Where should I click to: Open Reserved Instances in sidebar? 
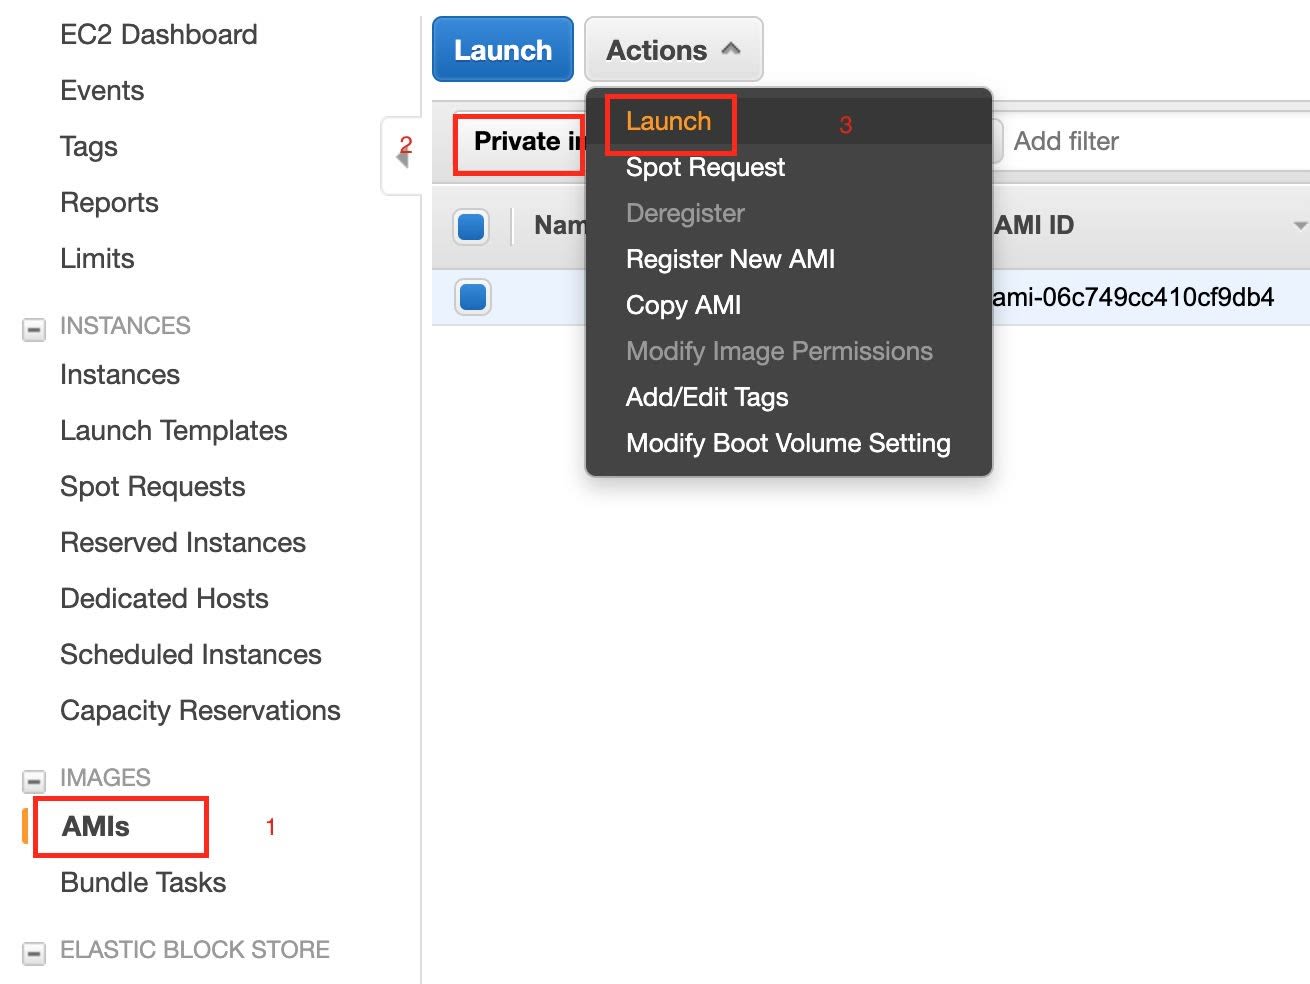point(183,543)
